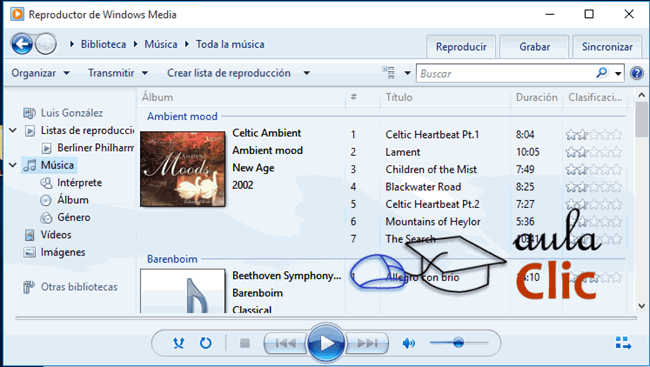Stop playback with the square button

[x=245, y=343]
